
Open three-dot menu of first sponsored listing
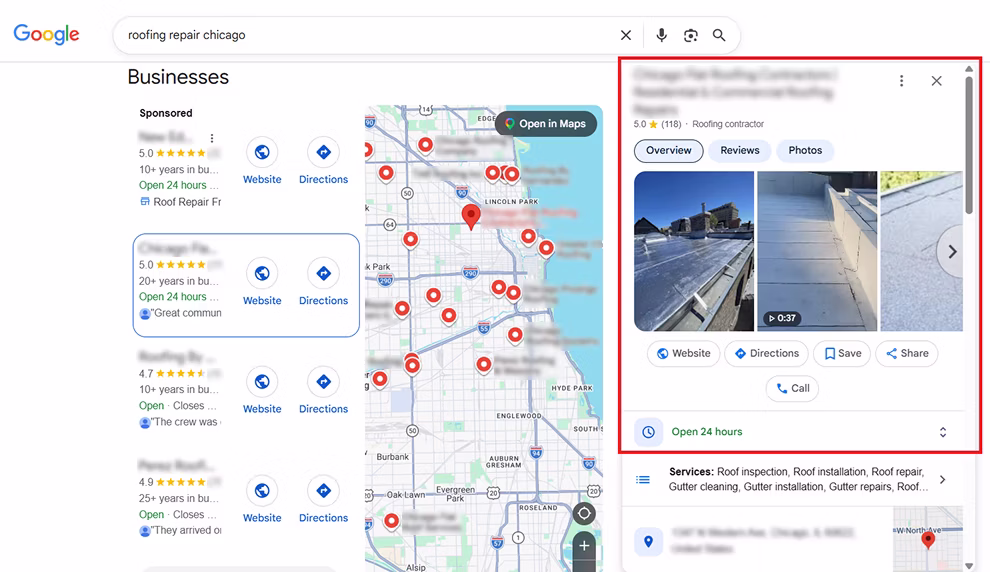(212, 138)
